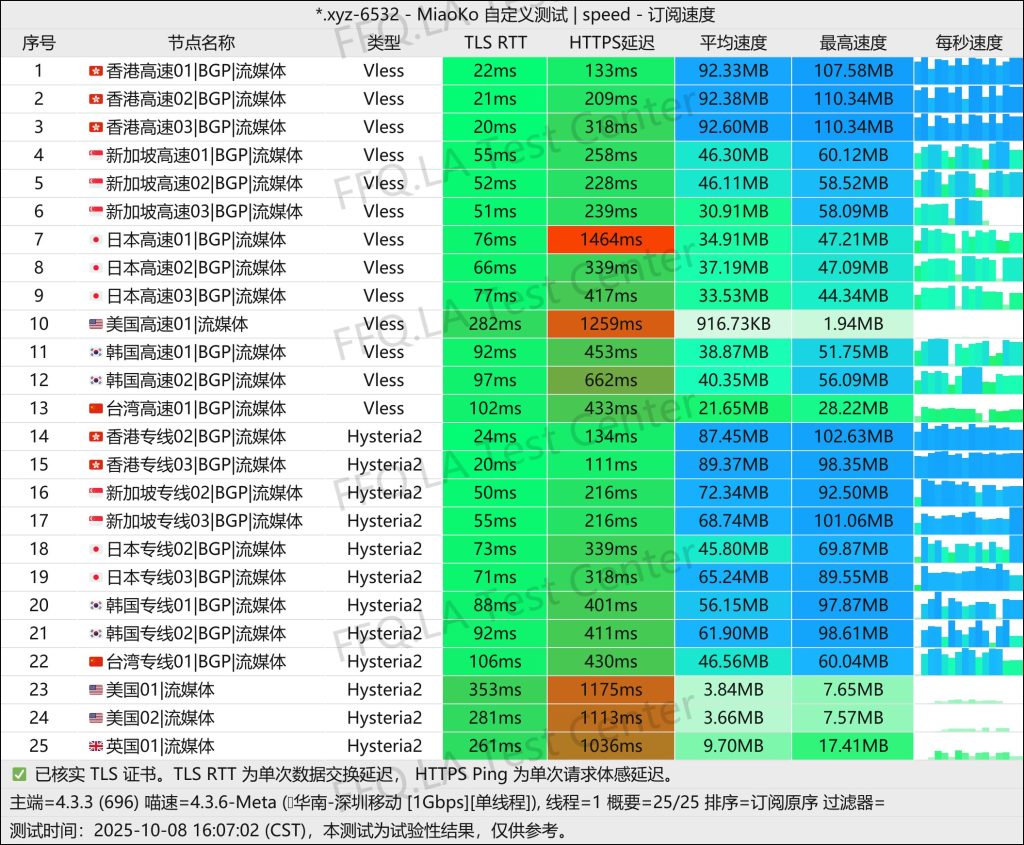The image size is (1024, 845).
Task: Click the 916.73KB average speed cell
Action: tap(733, 324)
